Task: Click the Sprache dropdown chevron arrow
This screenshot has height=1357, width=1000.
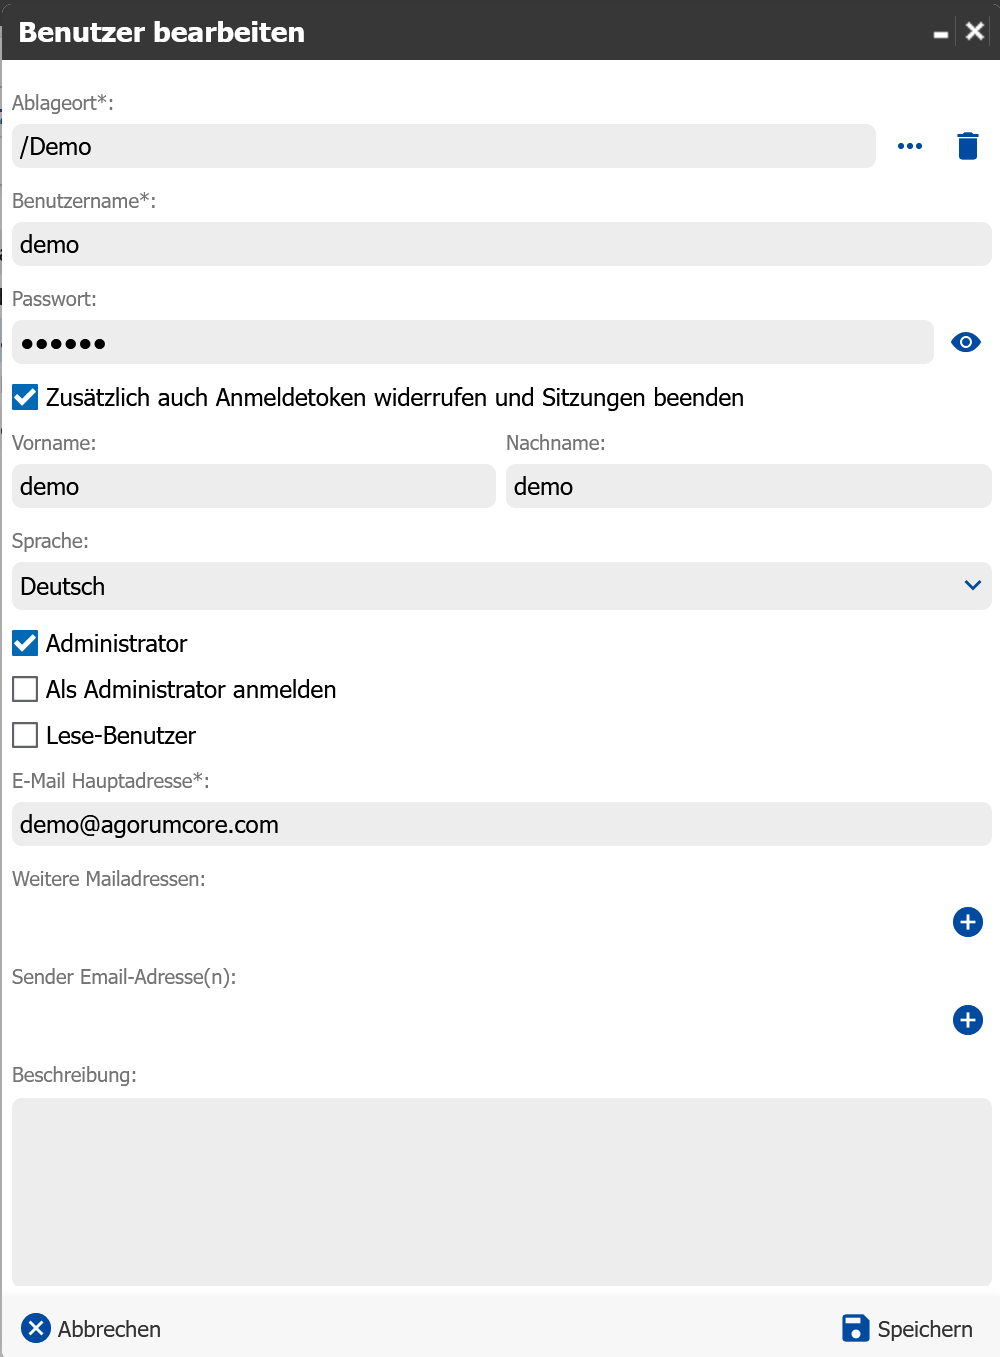Action: [972, 585]
